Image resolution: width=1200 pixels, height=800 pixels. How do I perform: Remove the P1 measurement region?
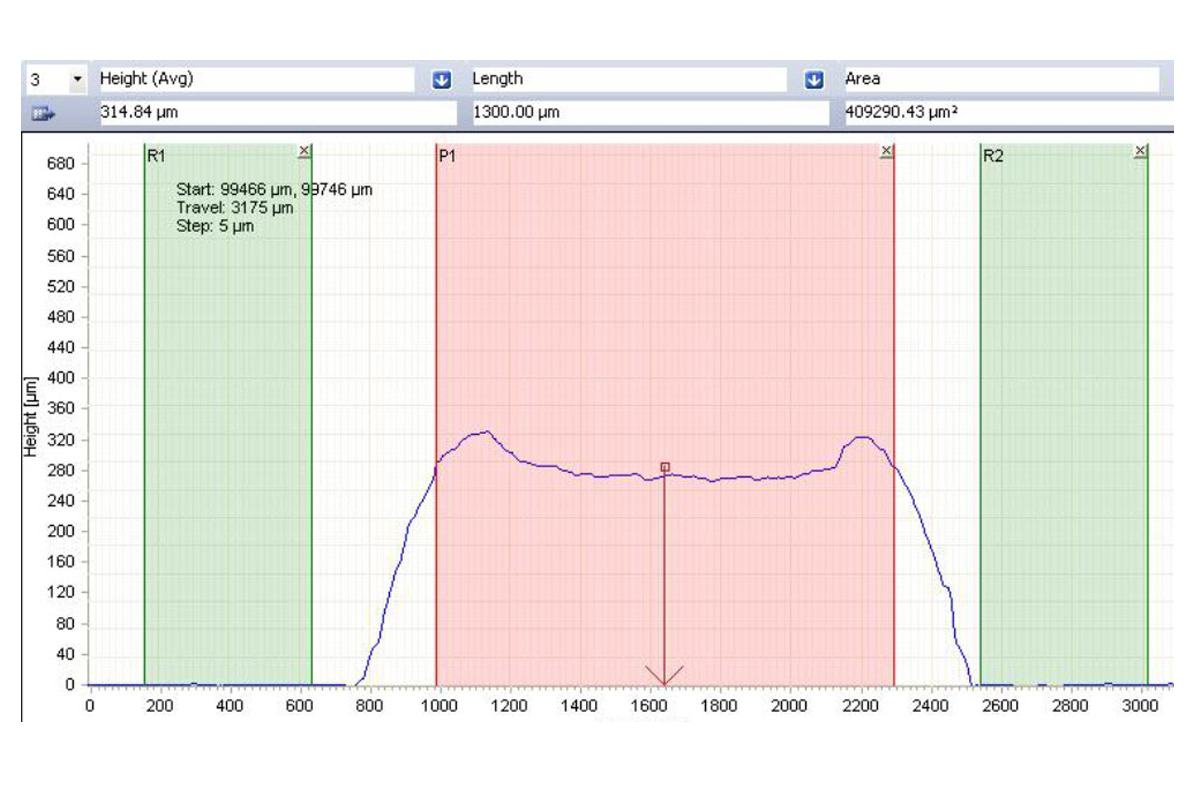point(886,151)
